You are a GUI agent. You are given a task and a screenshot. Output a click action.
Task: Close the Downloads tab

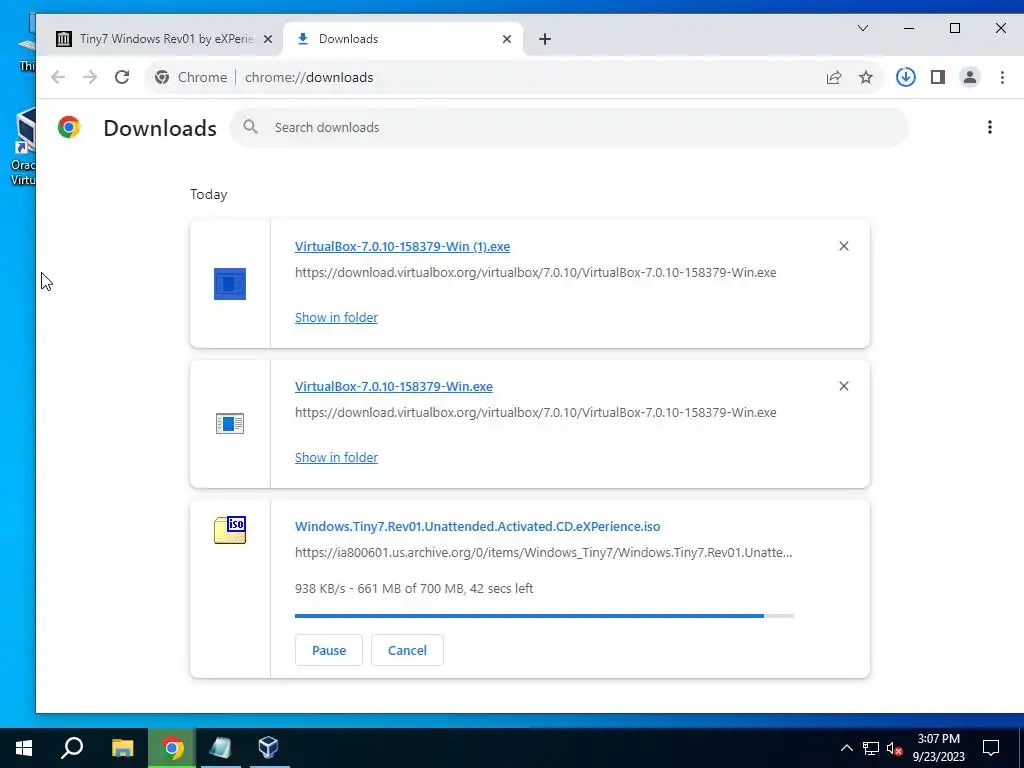click(507, 39)
